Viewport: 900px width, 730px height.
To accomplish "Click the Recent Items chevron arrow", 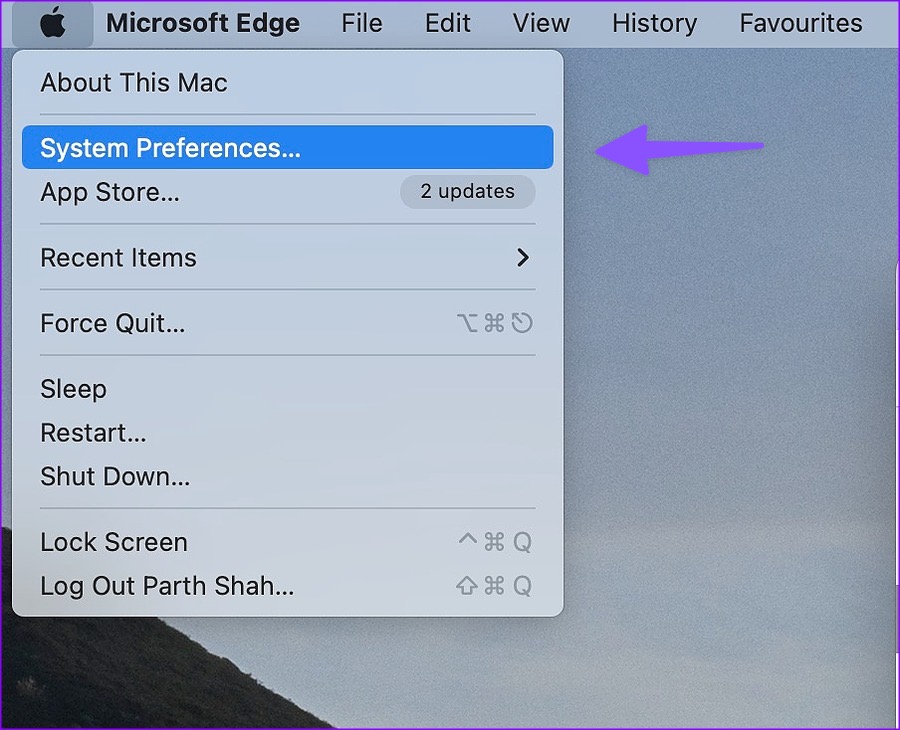I will (x=523, y=258).
